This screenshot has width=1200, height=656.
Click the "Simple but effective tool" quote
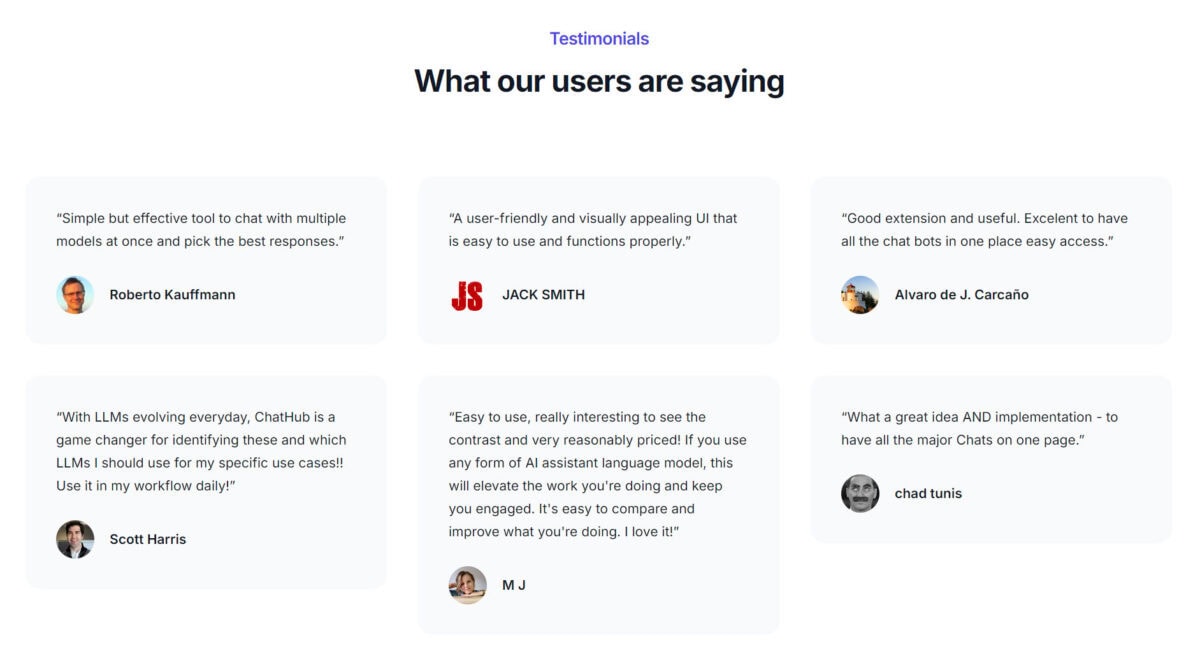click(201, 230)
